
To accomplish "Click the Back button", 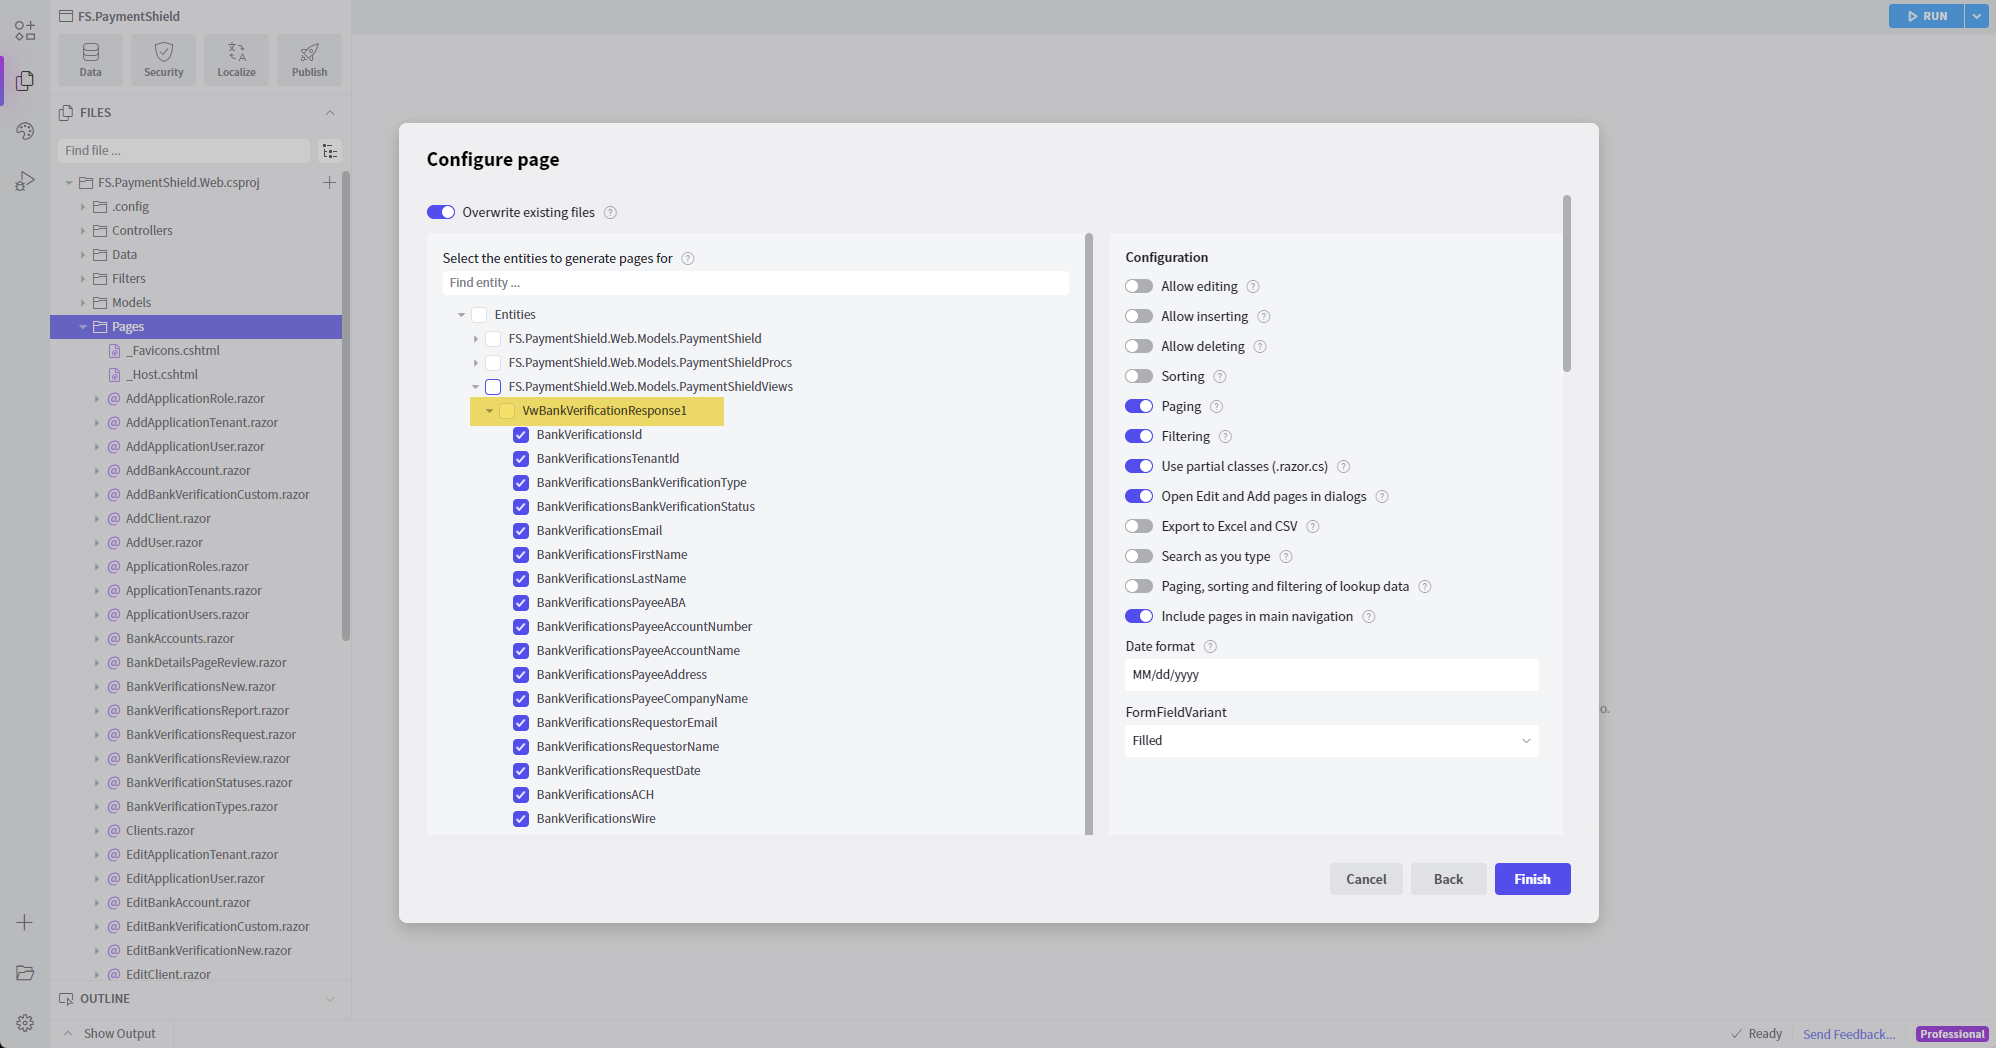I will [1448, 879].
